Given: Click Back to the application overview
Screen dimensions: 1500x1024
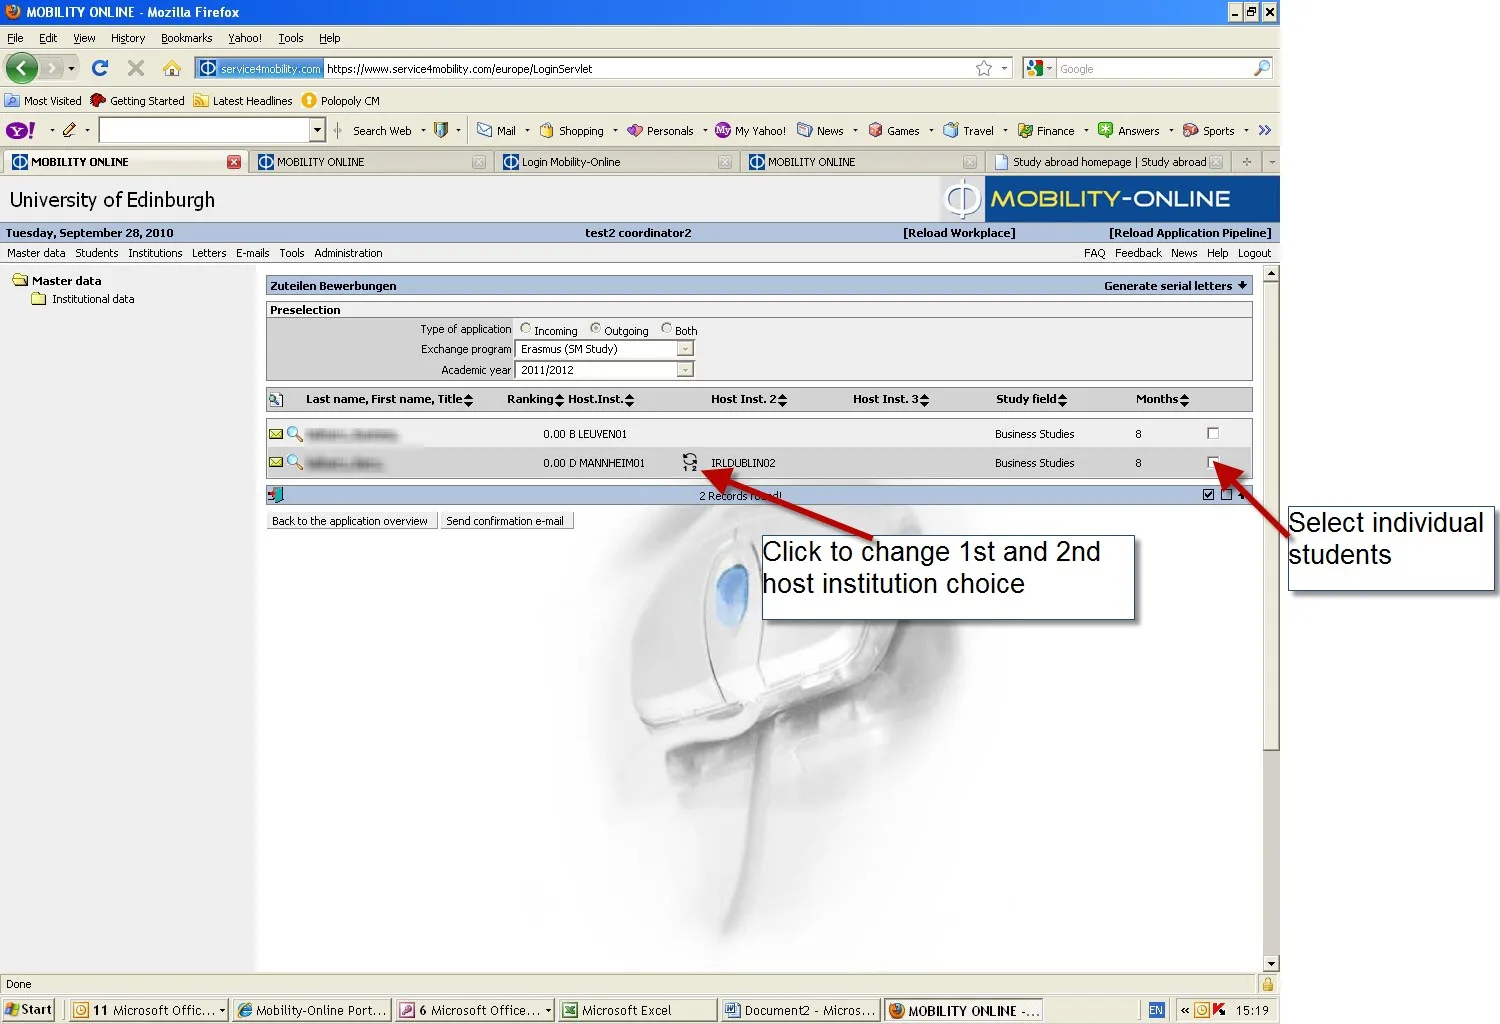Looking at the screenshot, I should pyautogui.click(x=350, y=521).
